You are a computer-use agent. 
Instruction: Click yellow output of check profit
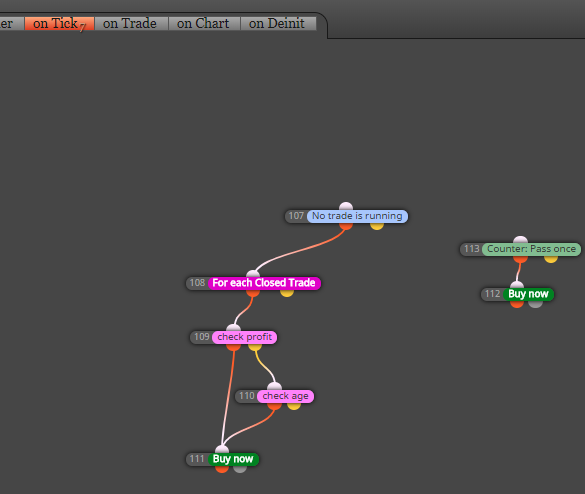click(255, 347)
